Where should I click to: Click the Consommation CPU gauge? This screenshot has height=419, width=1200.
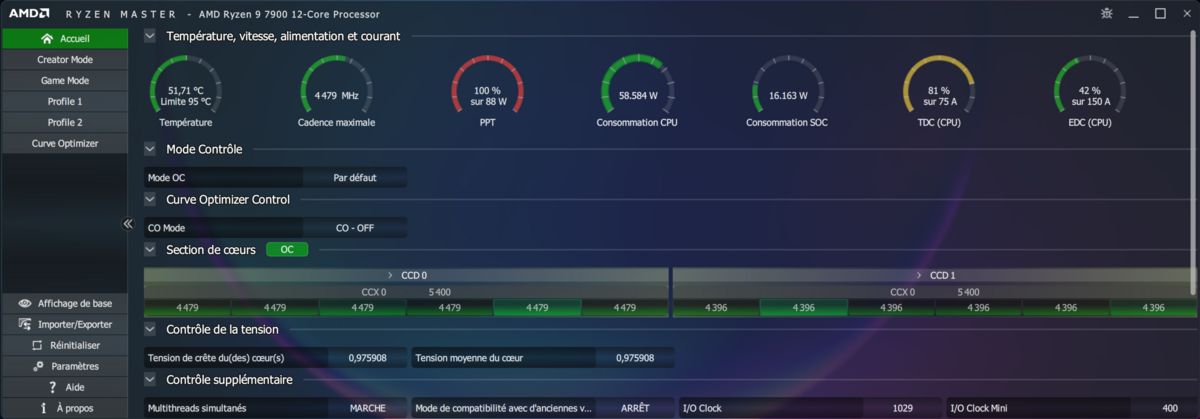(638, 90)
